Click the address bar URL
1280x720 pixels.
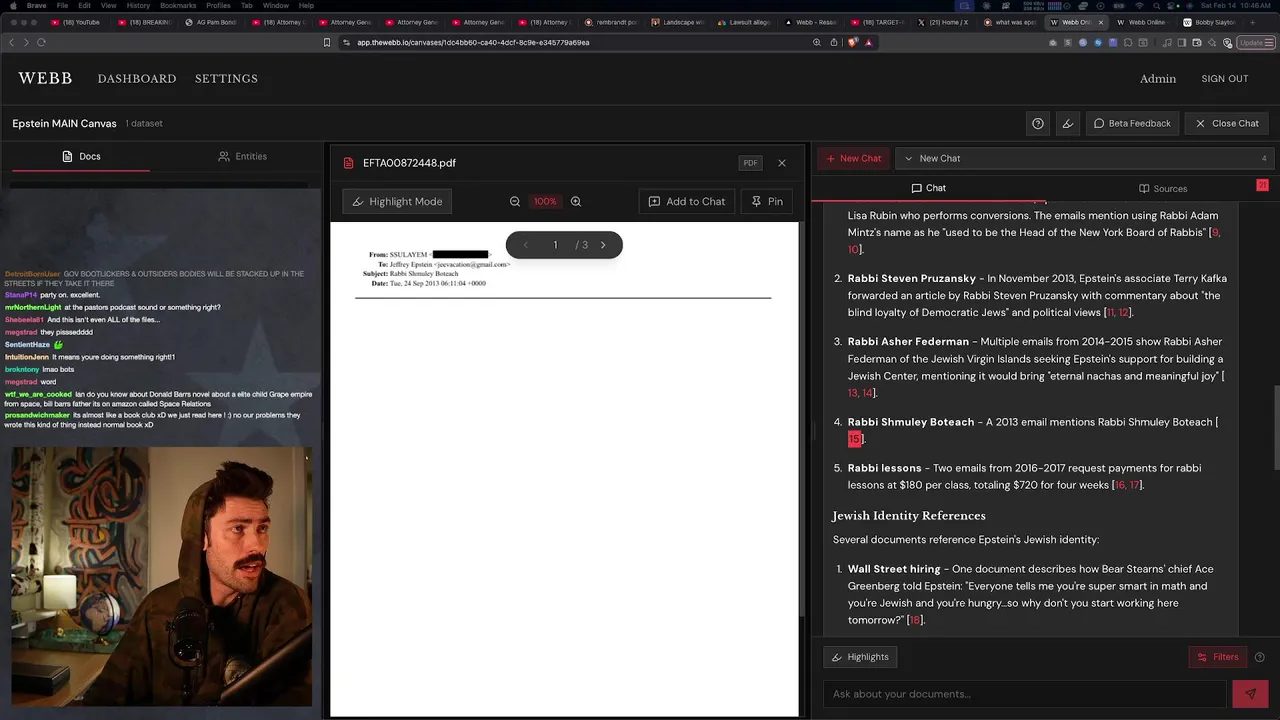click(473, 42)
